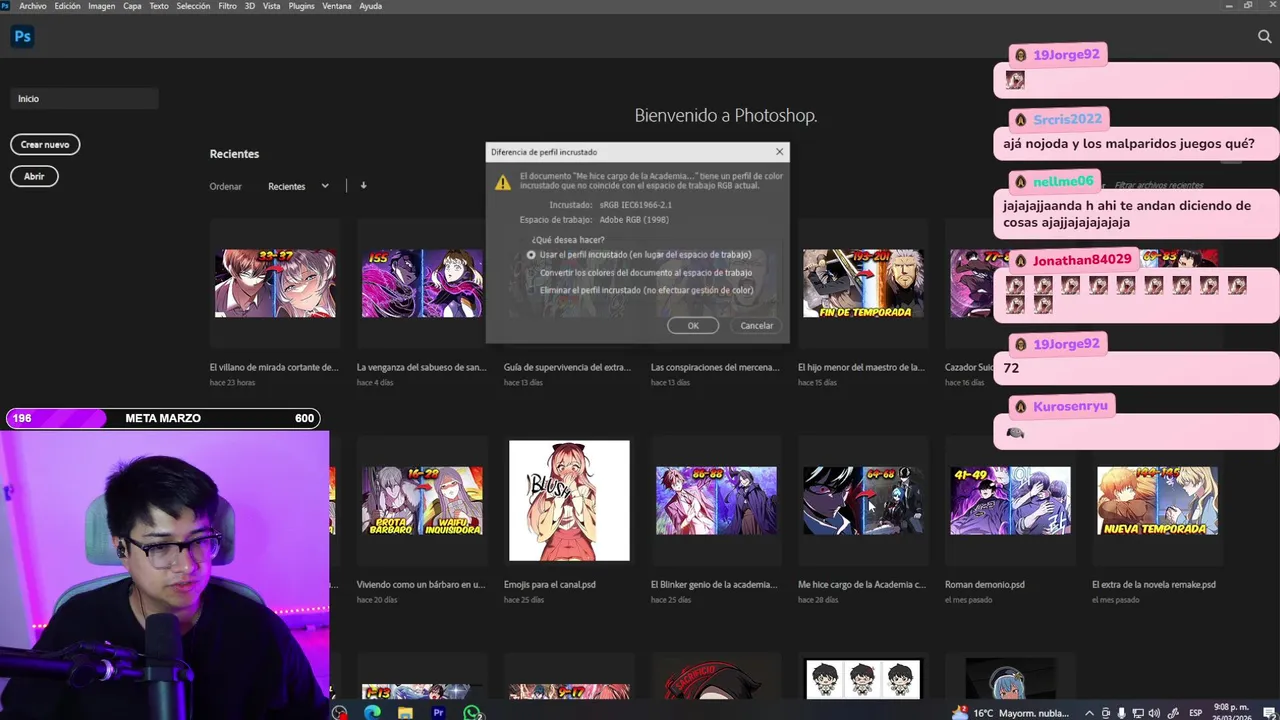Open the Plugins menu
Image resolution: width=1280 pixels, height=720 pixels.
(x=301, y=6)
